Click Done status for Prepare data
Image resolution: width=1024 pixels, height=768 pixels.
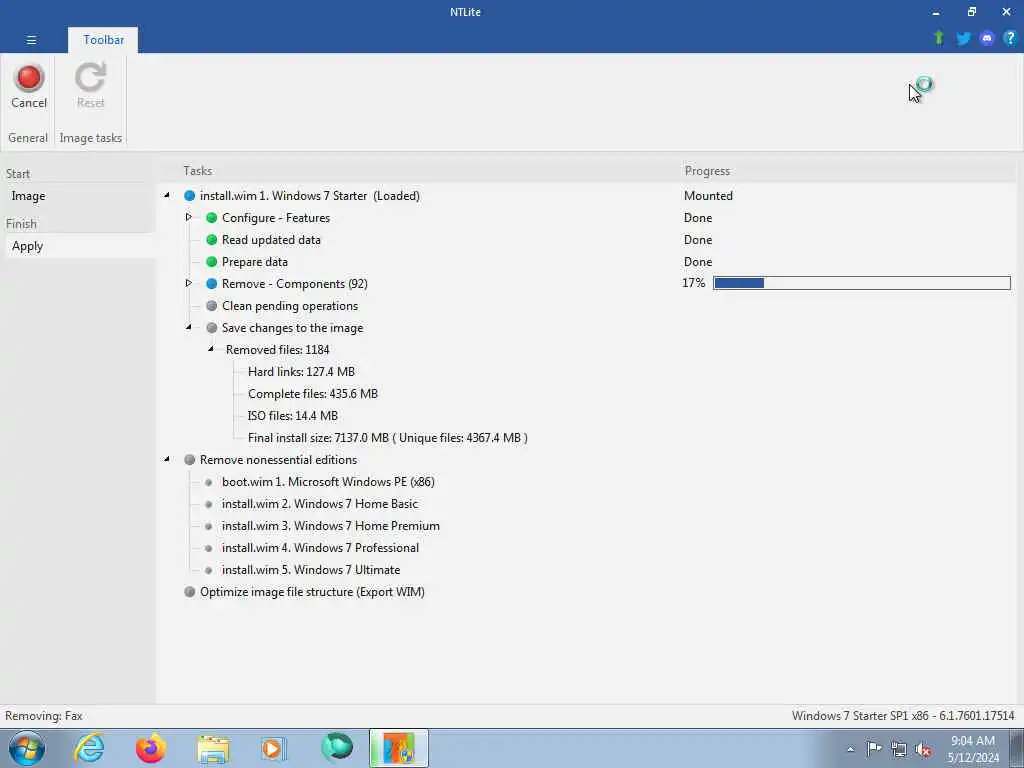coord(697,261)
